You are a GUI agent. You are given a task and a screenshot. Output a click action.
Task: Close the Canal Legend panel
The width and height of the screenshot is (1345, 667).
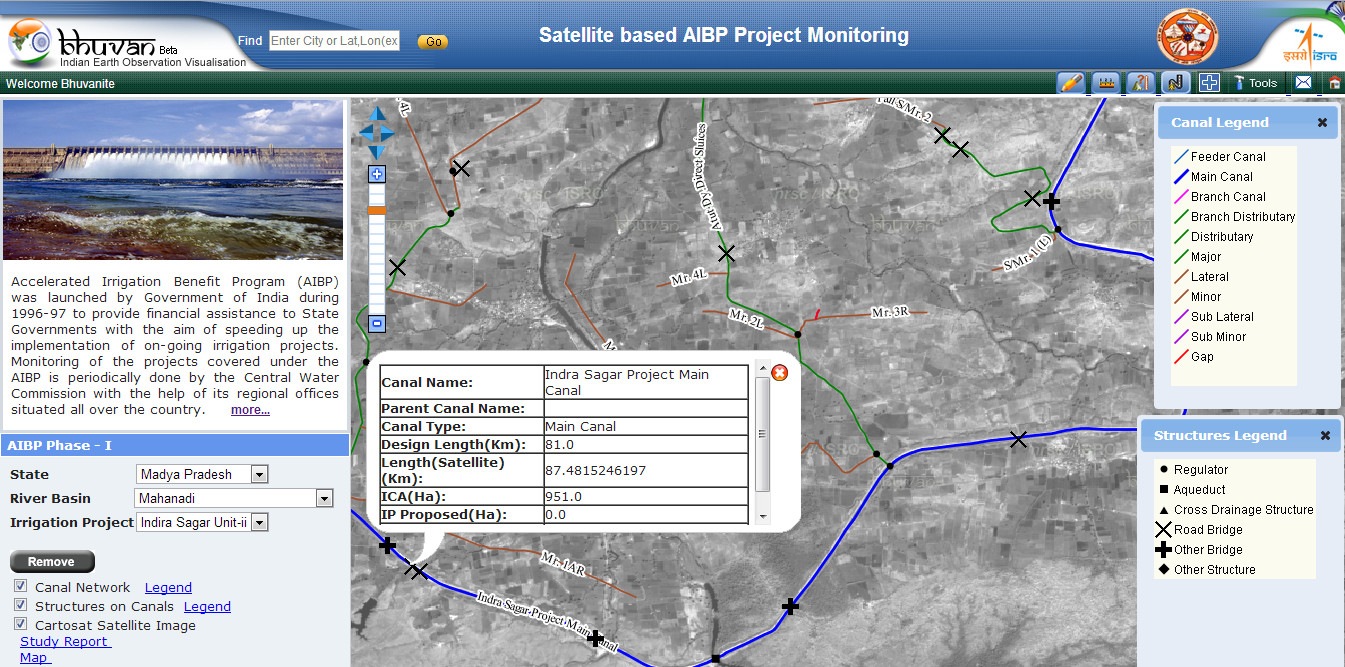click(x=1322, y=122)
